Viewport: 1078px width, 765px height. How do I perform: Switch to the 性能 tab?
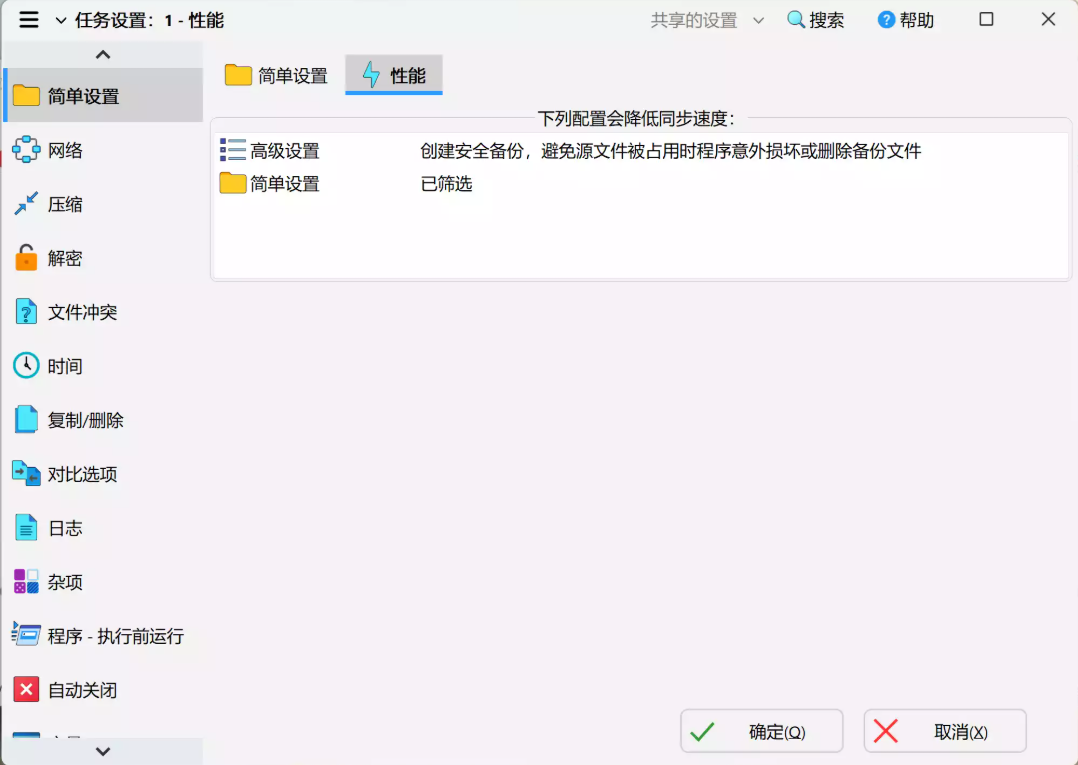pos(393,74)
